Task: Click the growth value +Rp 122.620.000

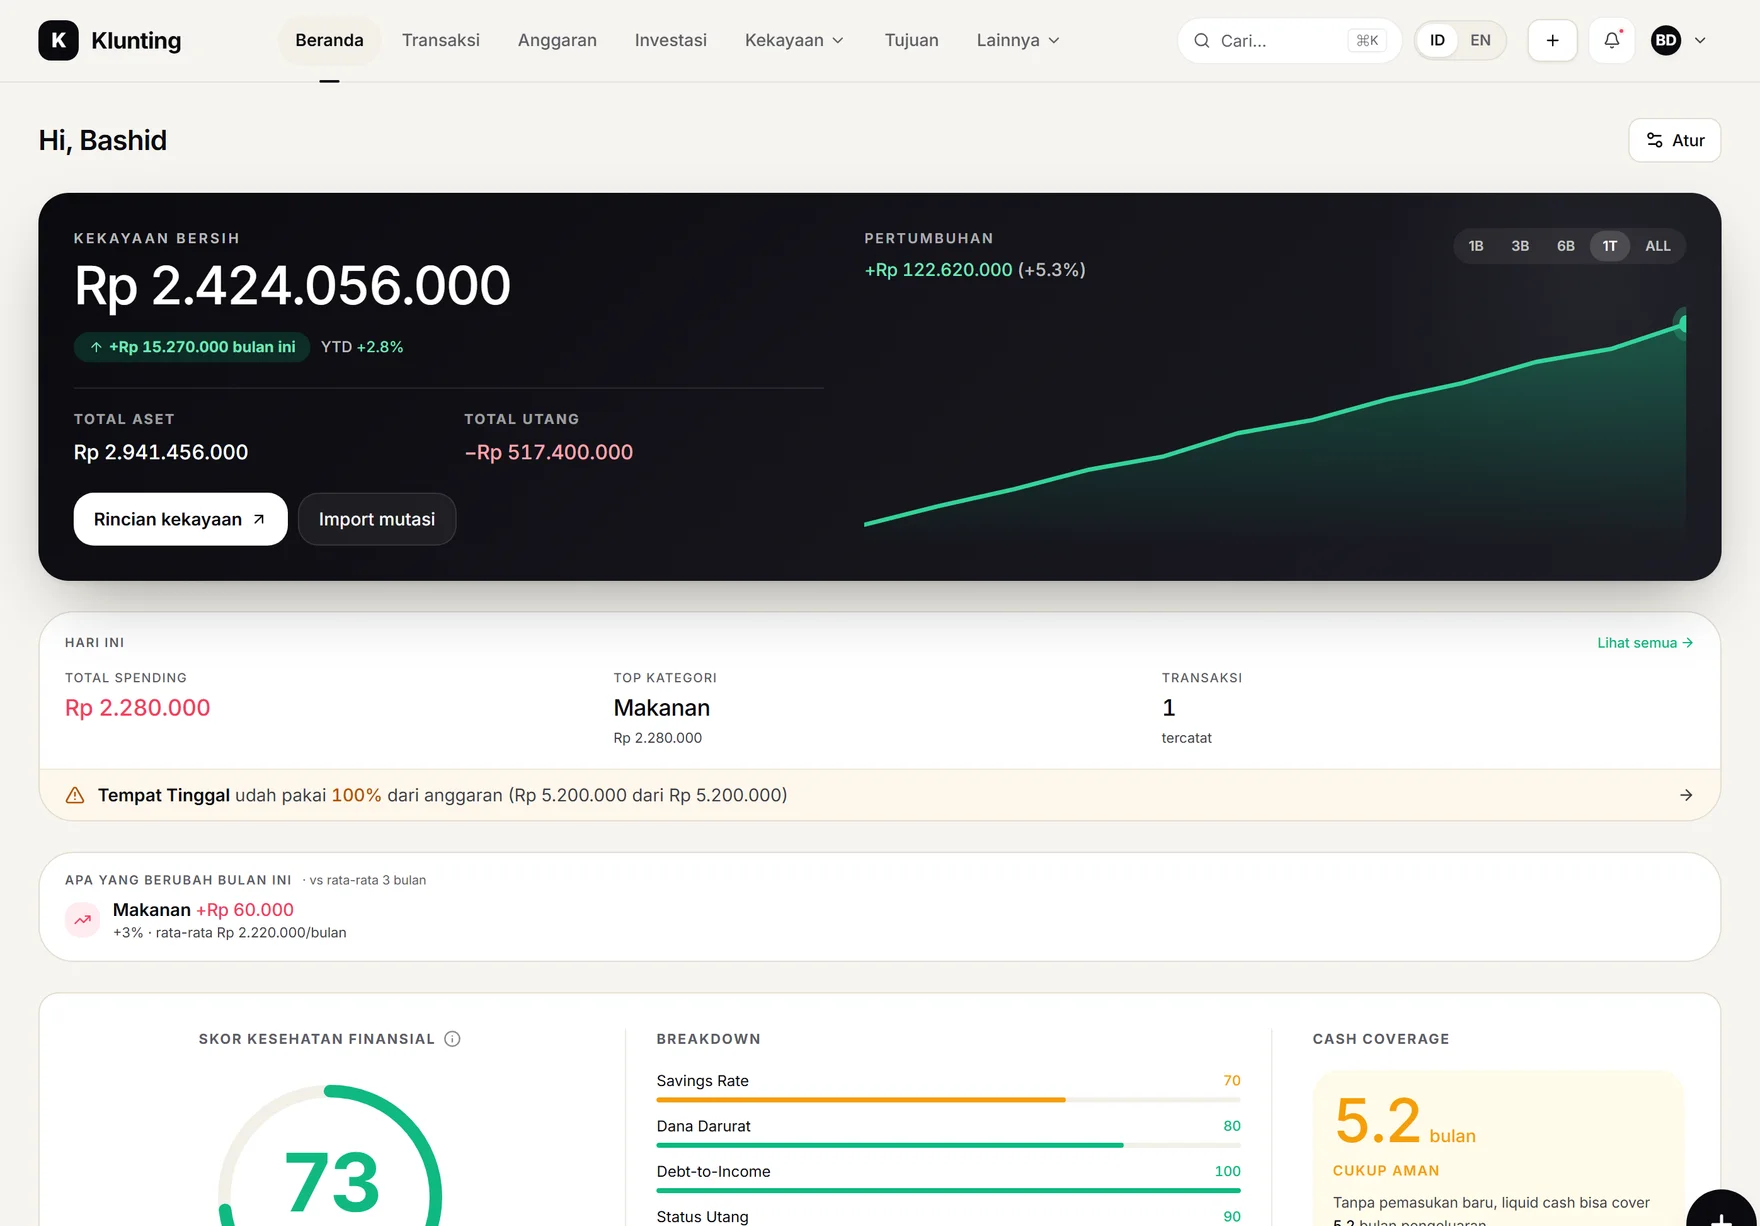Action: (938, 270)
